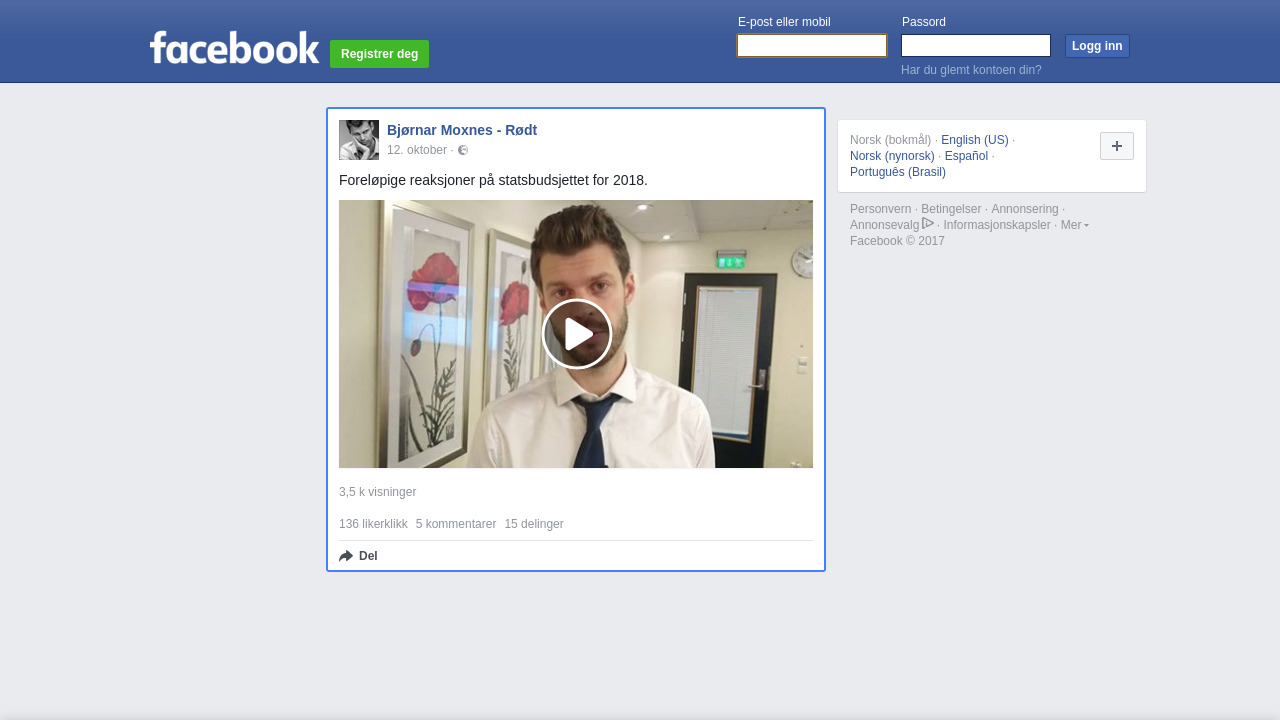Open the Informasjonskapsler footer link
The height and width of the screenshot is (720, 1280).
(x=997, y=225)
